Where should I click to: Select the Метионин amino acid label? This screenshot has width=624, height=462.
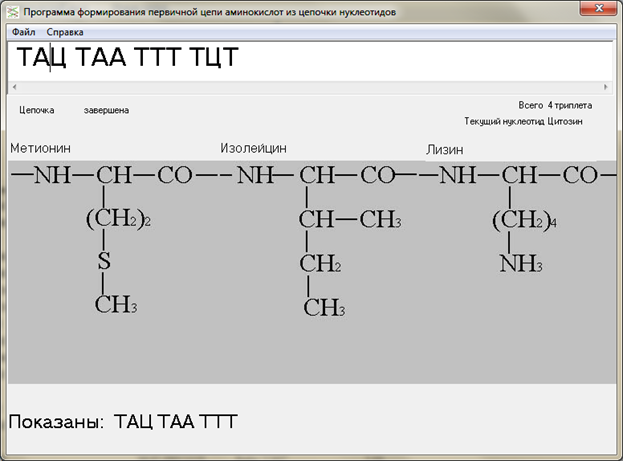40,148
